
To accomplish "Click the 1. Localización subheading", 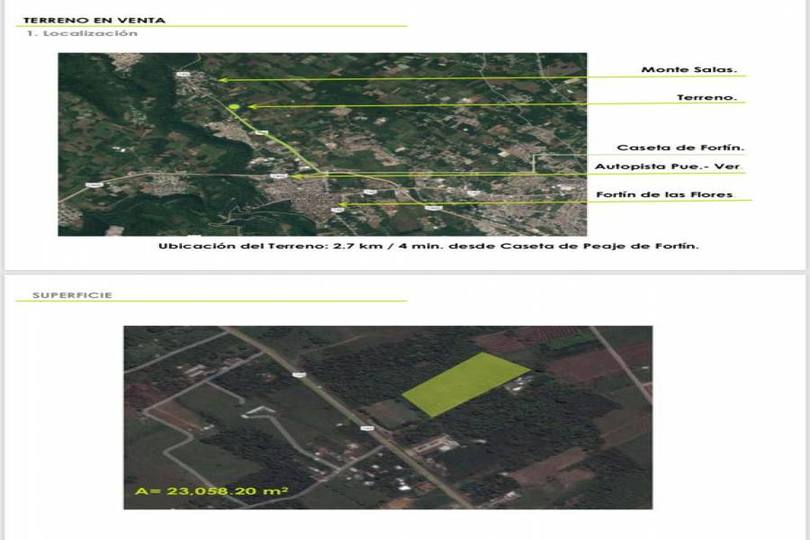I will coord(82,34).
